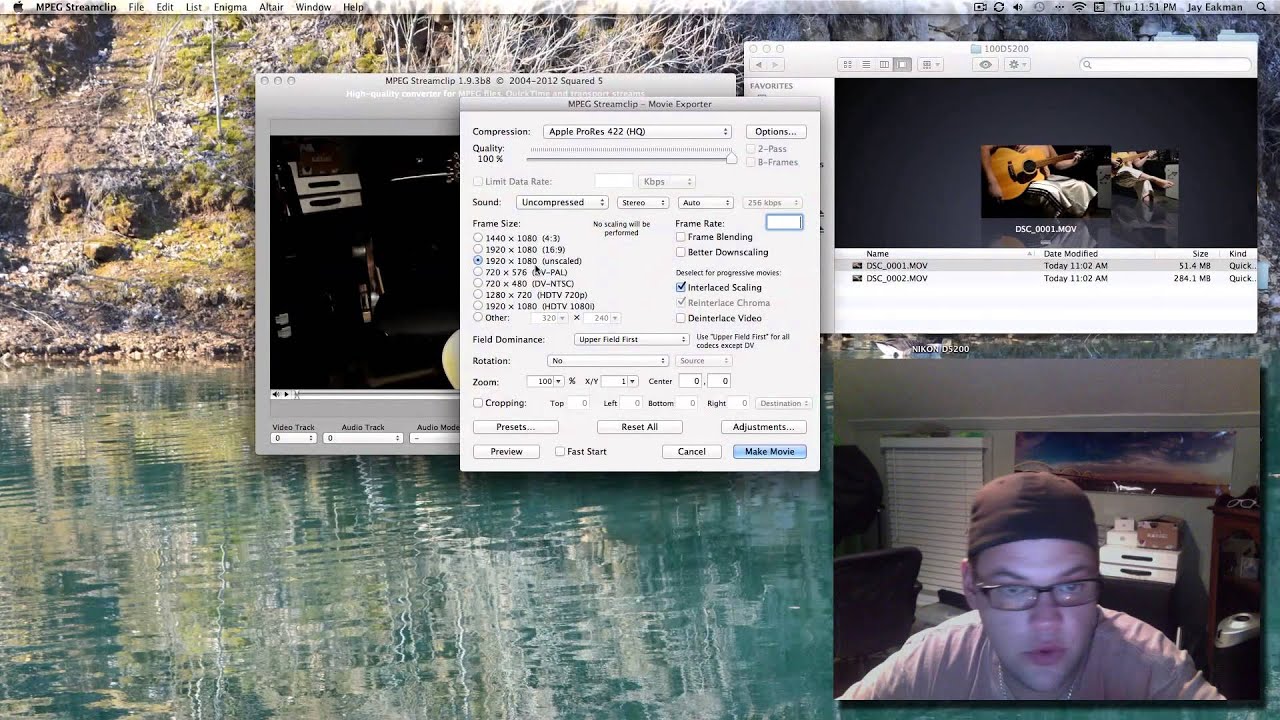The image size is (1280, 720).
Task: Click the Frame Rate input field
Action: click(x=784, y=222)
